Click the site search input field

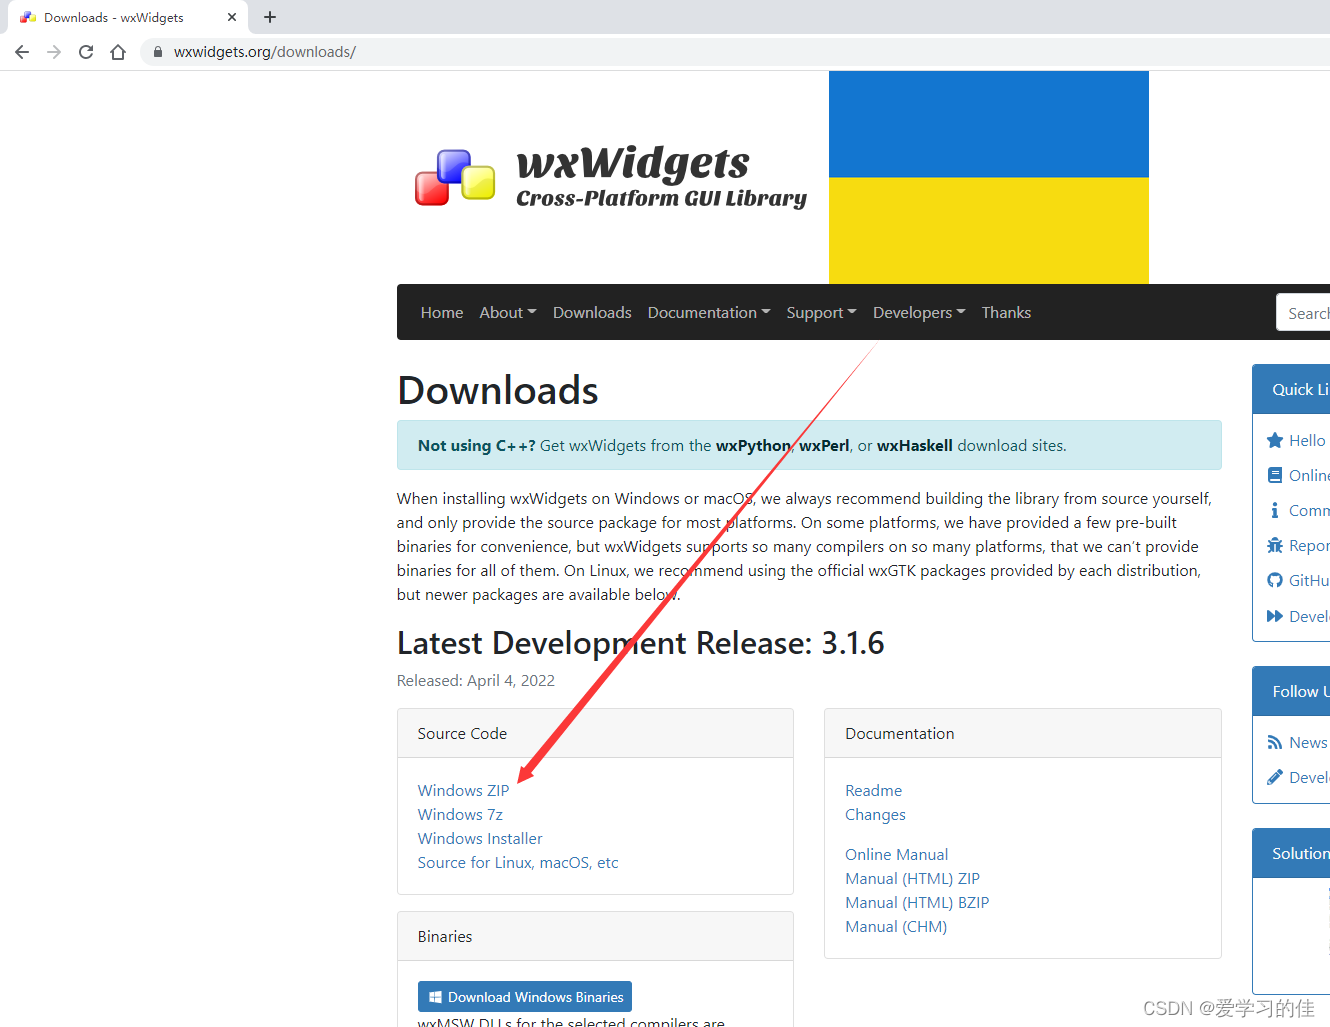[1303, 313]
